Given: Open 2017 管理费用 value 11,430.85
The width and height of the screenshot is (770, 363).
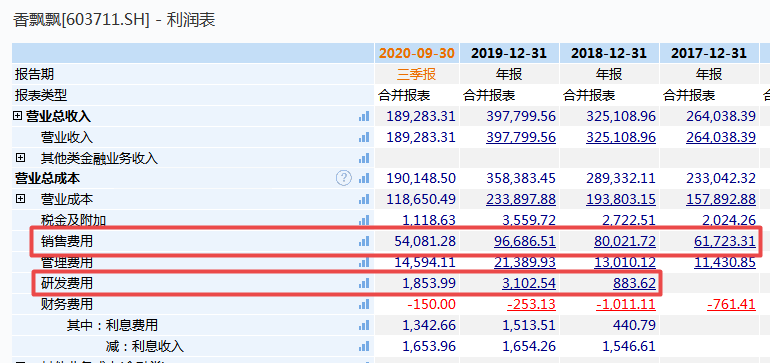Looking at the screenshot, I should (x=725, y=262).
